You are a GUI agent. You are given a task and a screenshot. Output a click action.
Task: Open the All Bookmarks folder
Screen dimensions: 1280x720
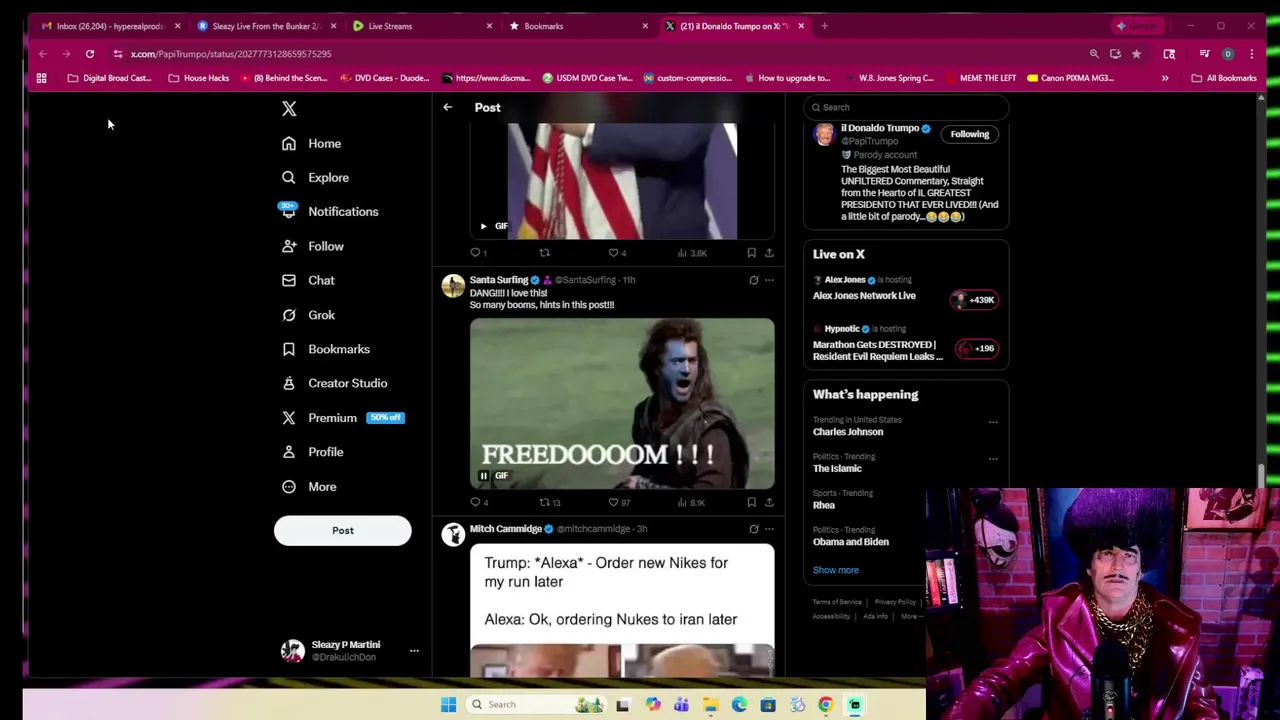pyautogui.click(x=1224, y=78)
